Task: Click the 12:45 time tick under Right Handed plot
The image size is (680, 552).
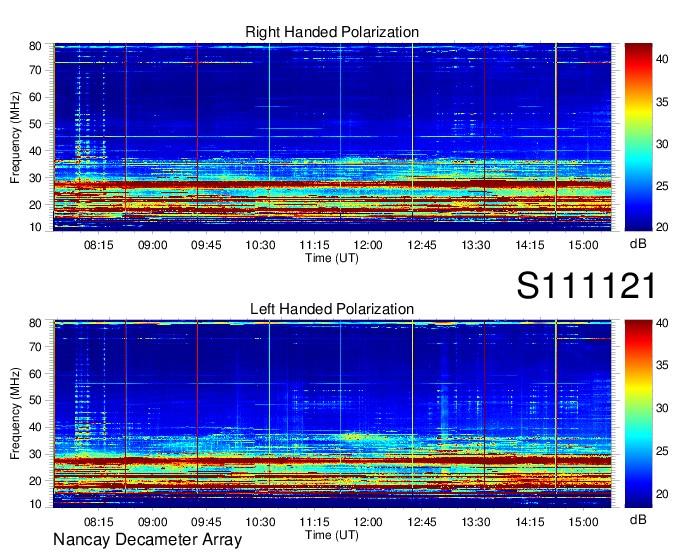Action: click(x=422, y=245)
